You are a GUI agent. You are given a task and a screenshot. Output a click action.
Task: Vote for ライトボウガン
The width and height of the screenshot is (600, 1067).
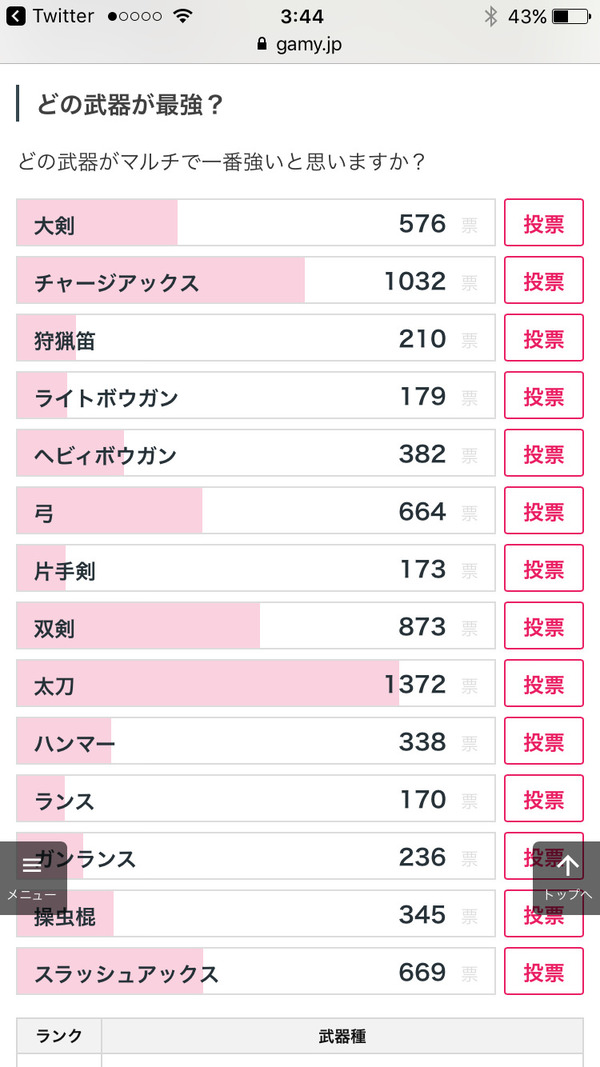tap(544, 395)
